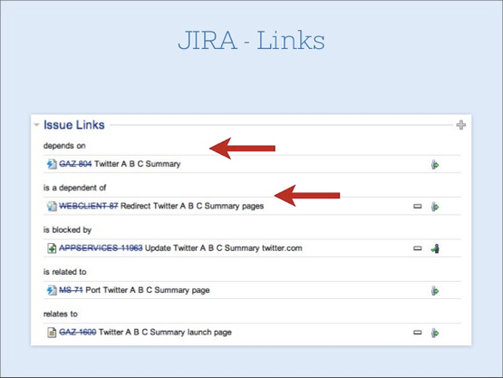Screen dimensions: 503x378
Task: Click the status icon in GAZ-804 row
Action: click(x=435, y=164)
